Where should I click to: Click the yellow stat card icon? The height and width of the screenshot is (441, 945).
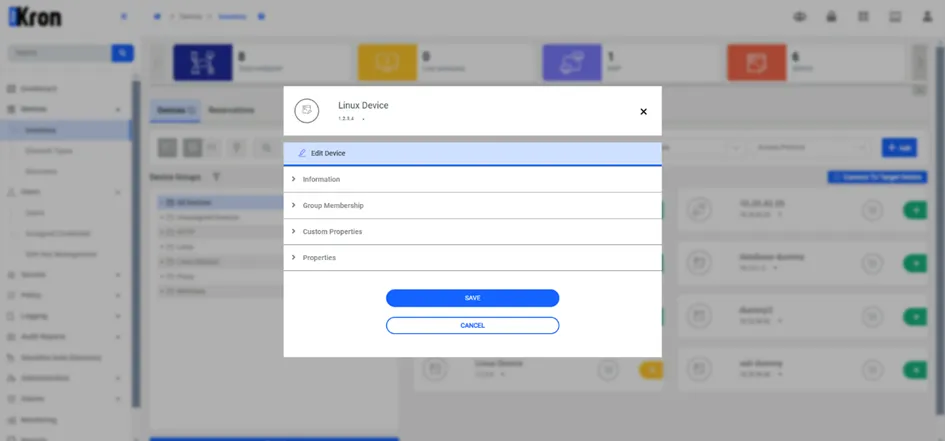pos(387,62)
